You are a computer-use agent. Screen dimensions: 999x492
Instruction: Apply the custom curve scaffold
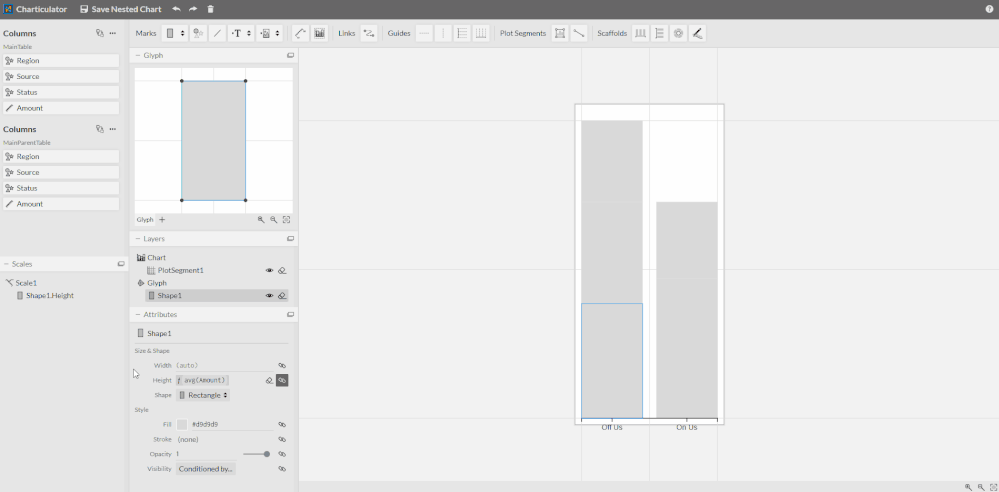point(698,33)
